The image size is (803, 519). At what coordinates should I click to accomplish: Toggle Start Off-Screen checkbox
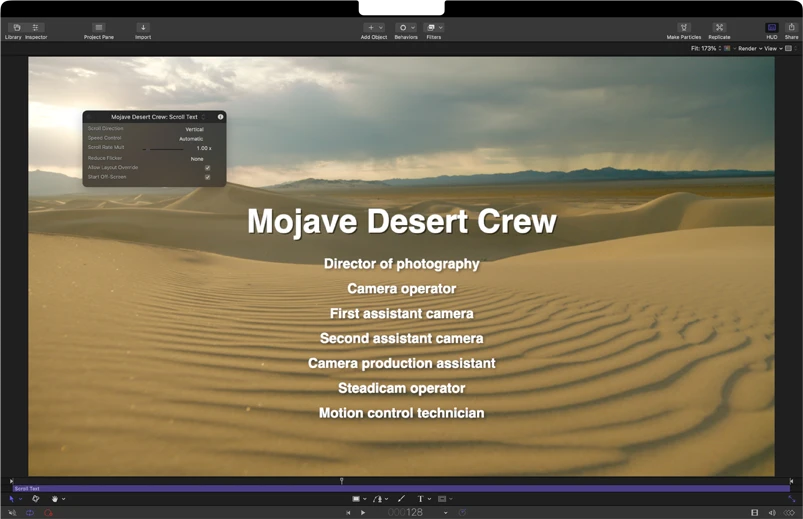[207, 177]
